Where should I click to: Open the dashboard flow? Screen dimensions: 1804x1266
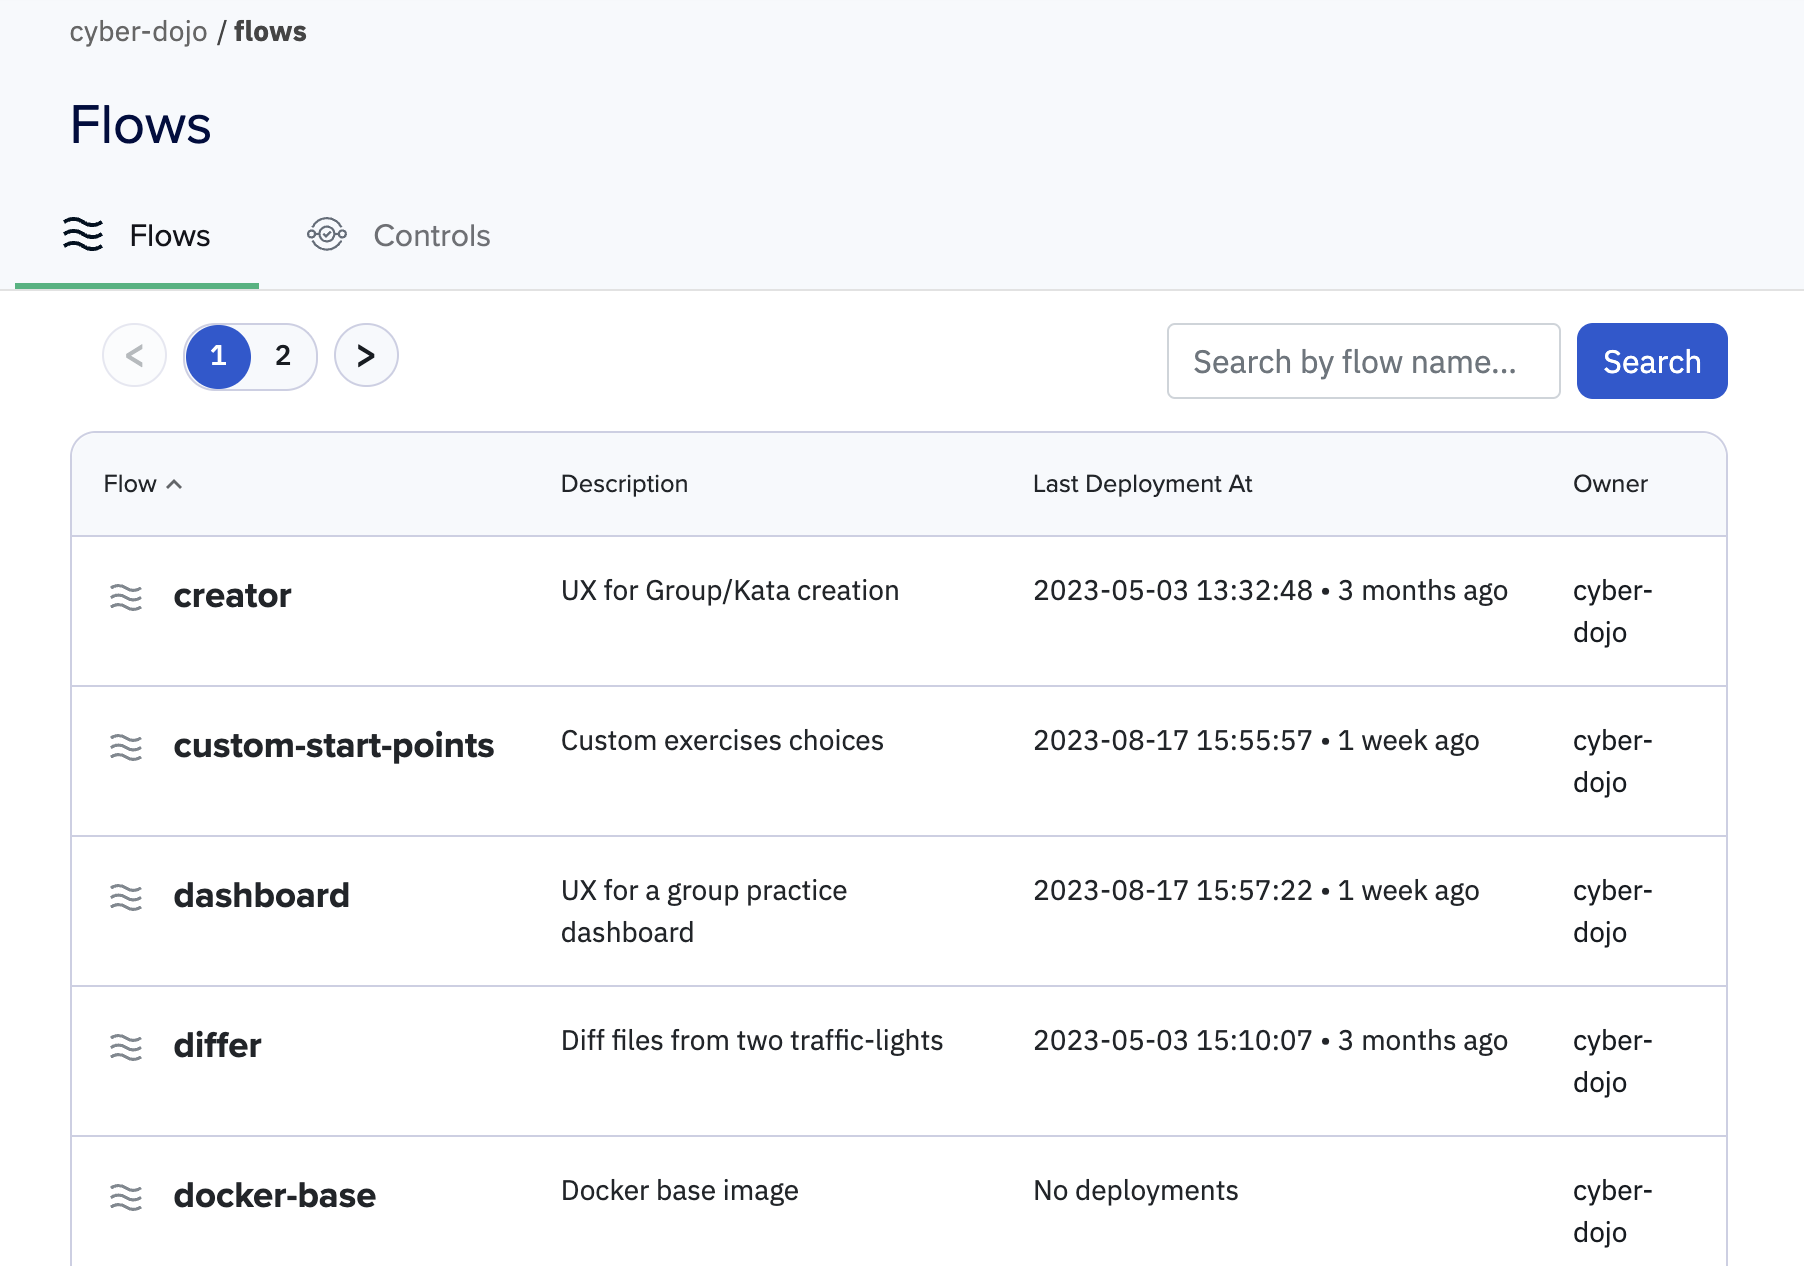click(262, 896)
